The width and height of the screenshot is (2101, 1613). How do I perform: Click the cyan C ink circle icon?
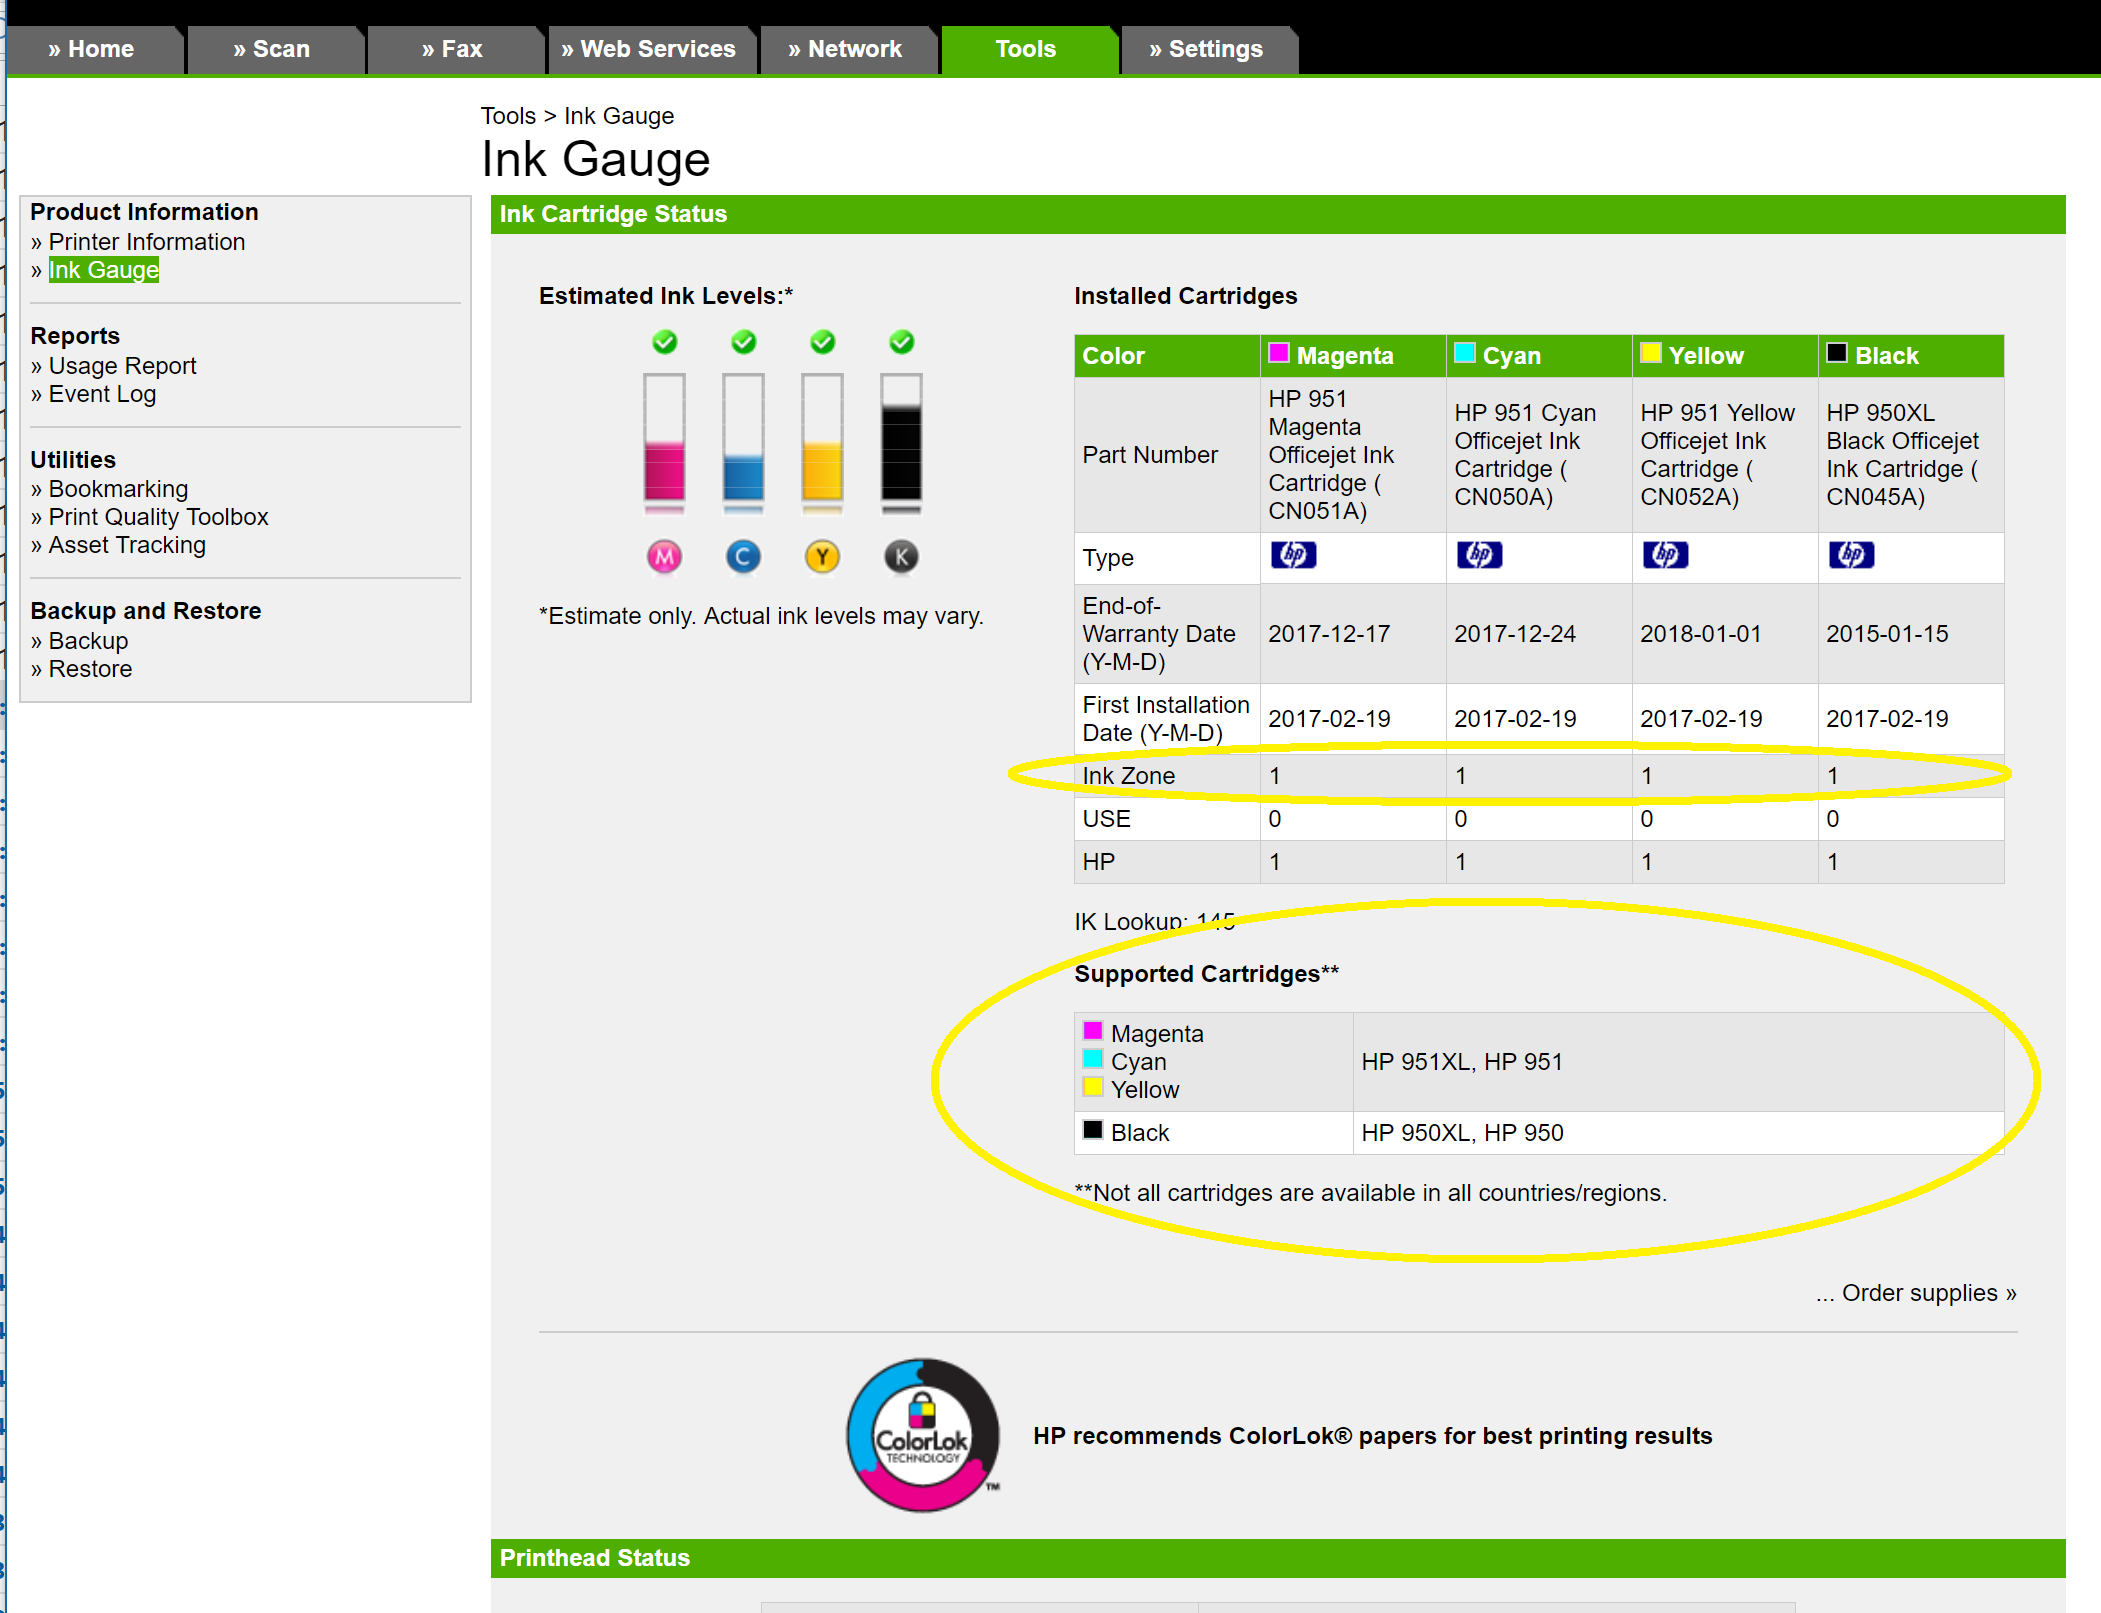tap(743, 557)
